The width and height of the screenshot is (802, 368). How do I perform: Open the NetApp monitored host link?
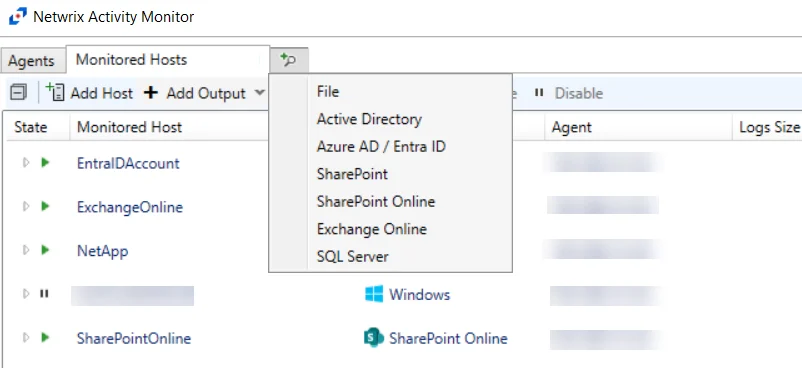pos(102,251)
